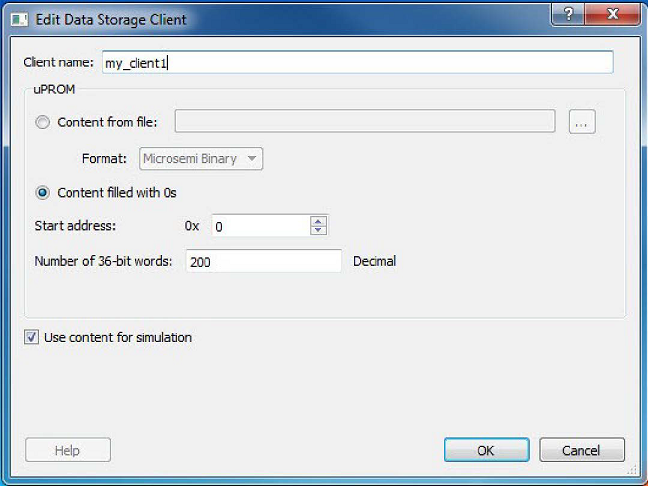The height and width of the screenshot is (486, 648).
Task: Toggle the Use content for simulation checkbox
Action: [32, 338]
